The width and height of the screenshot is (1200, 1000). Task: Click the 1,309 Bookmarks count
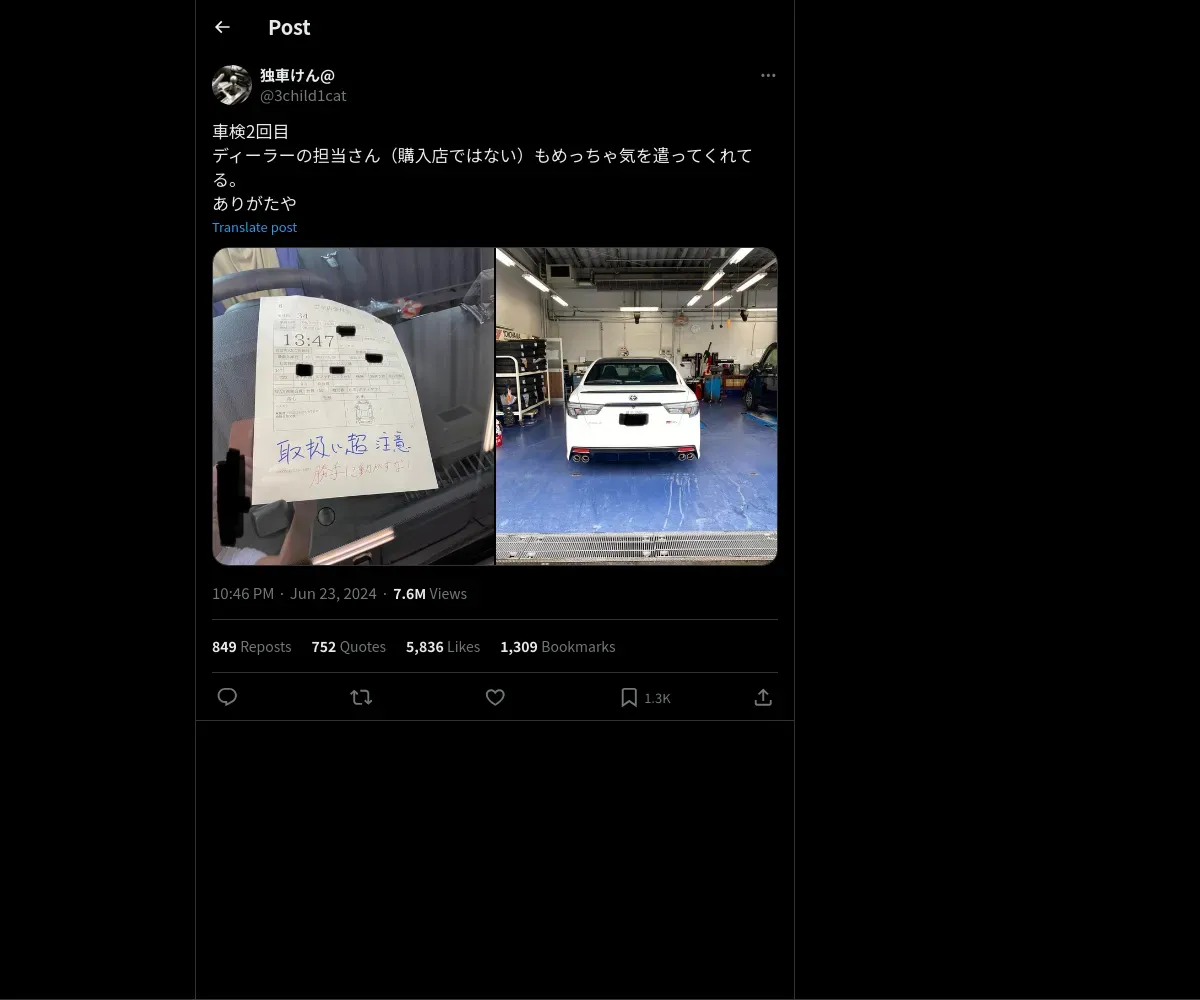[558, 647]
